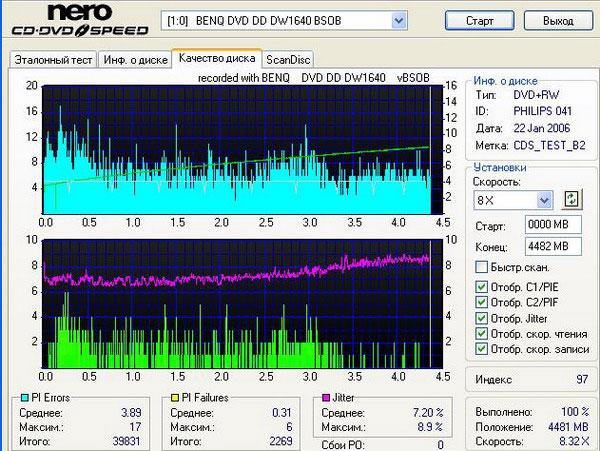The image size is (600, 451).
Task: Click the PI Errors maximum 17
Action: point(135,427)
